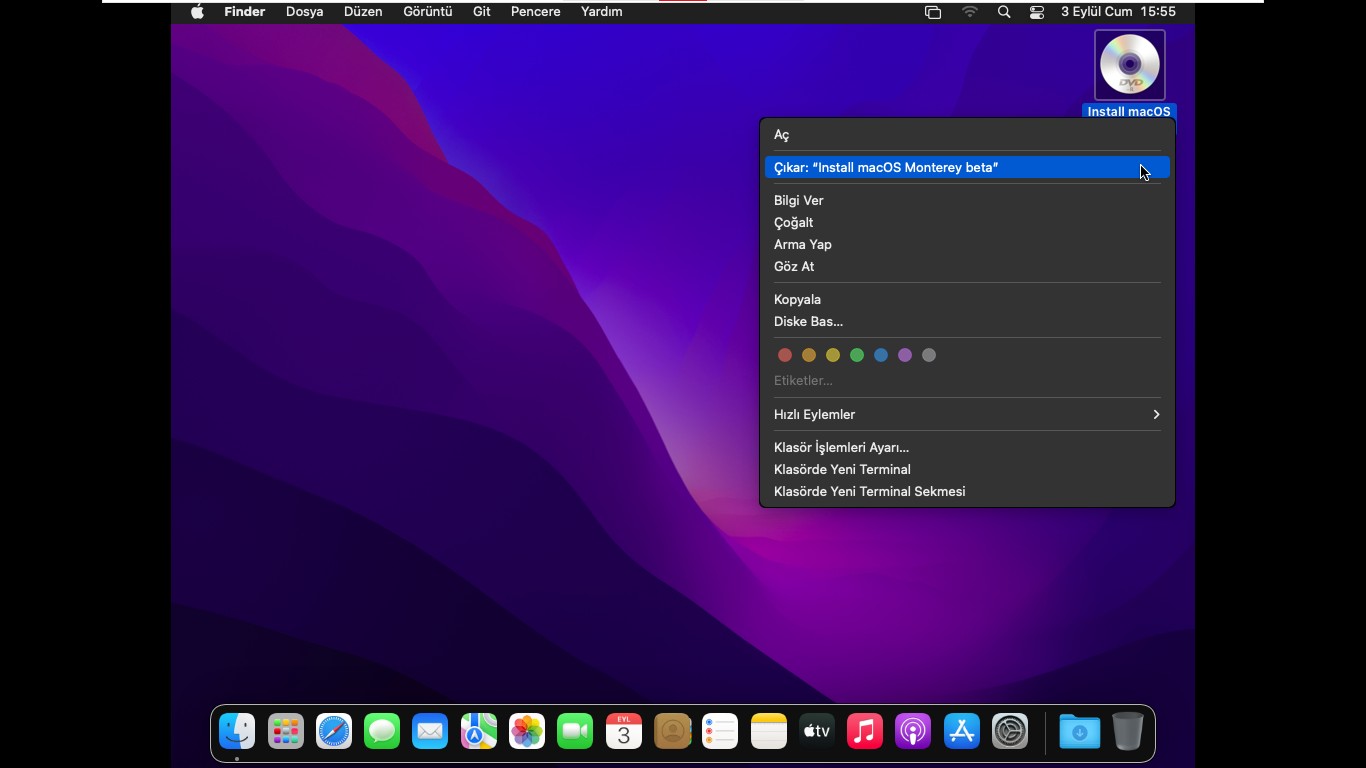The width and height of the screenshot is (1366, 768).
Task: Open Finder from the Dock
Action: [x=237, y=732]
